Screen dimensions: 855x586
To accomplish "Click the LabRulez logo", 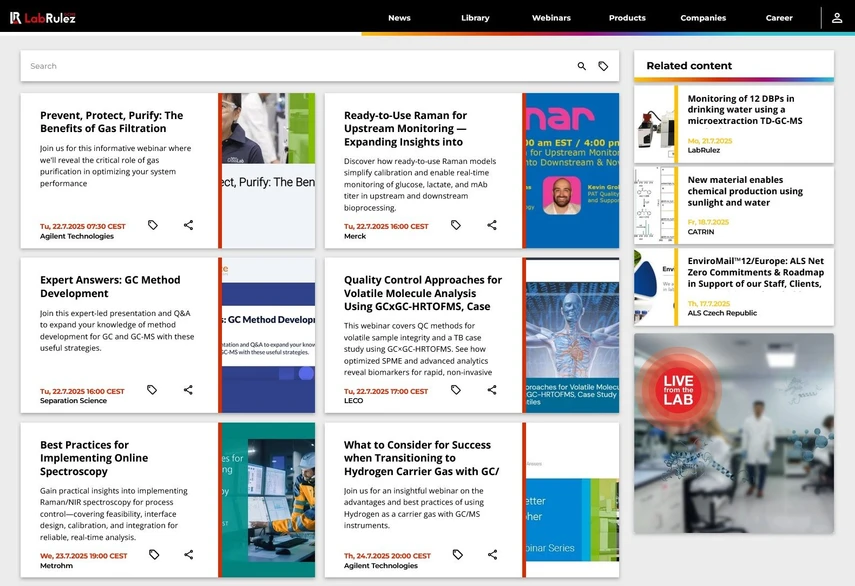I will point(43,17).
